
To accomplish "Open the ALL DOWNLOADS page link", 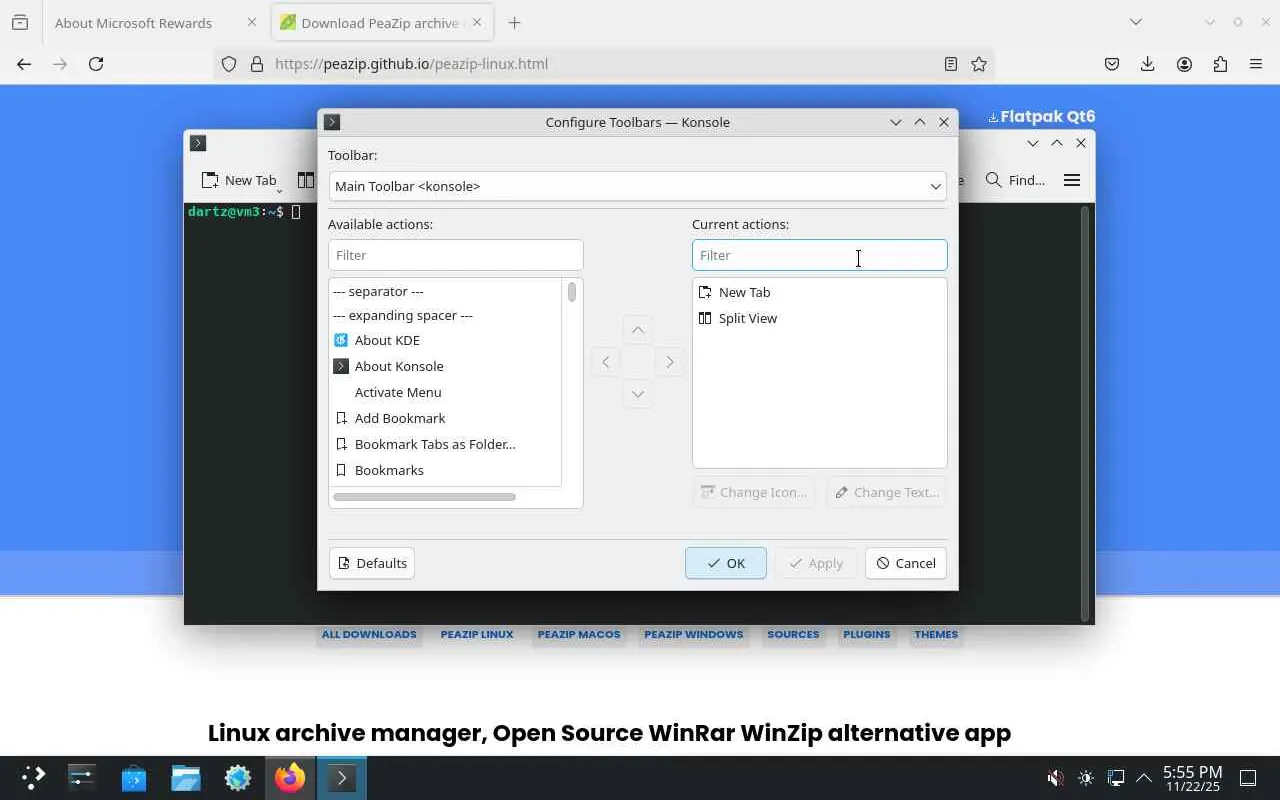I will point(369,634).
